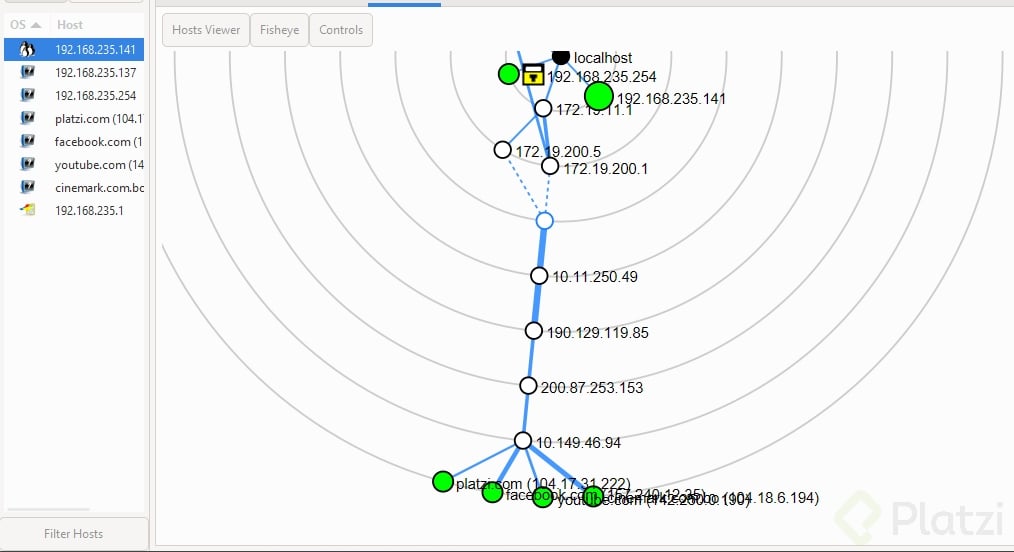Select host 192.168.235.1 in the list
The width and height of the screenshot is (1014, 552).
pyautogui.click(x=74, y=210)
